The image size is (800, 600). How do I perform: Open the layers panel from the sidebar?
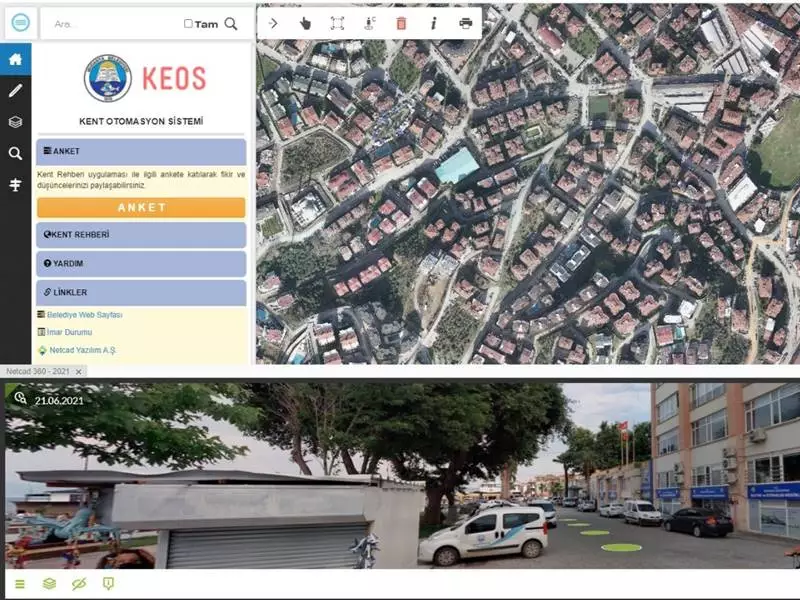coord(14,122)
